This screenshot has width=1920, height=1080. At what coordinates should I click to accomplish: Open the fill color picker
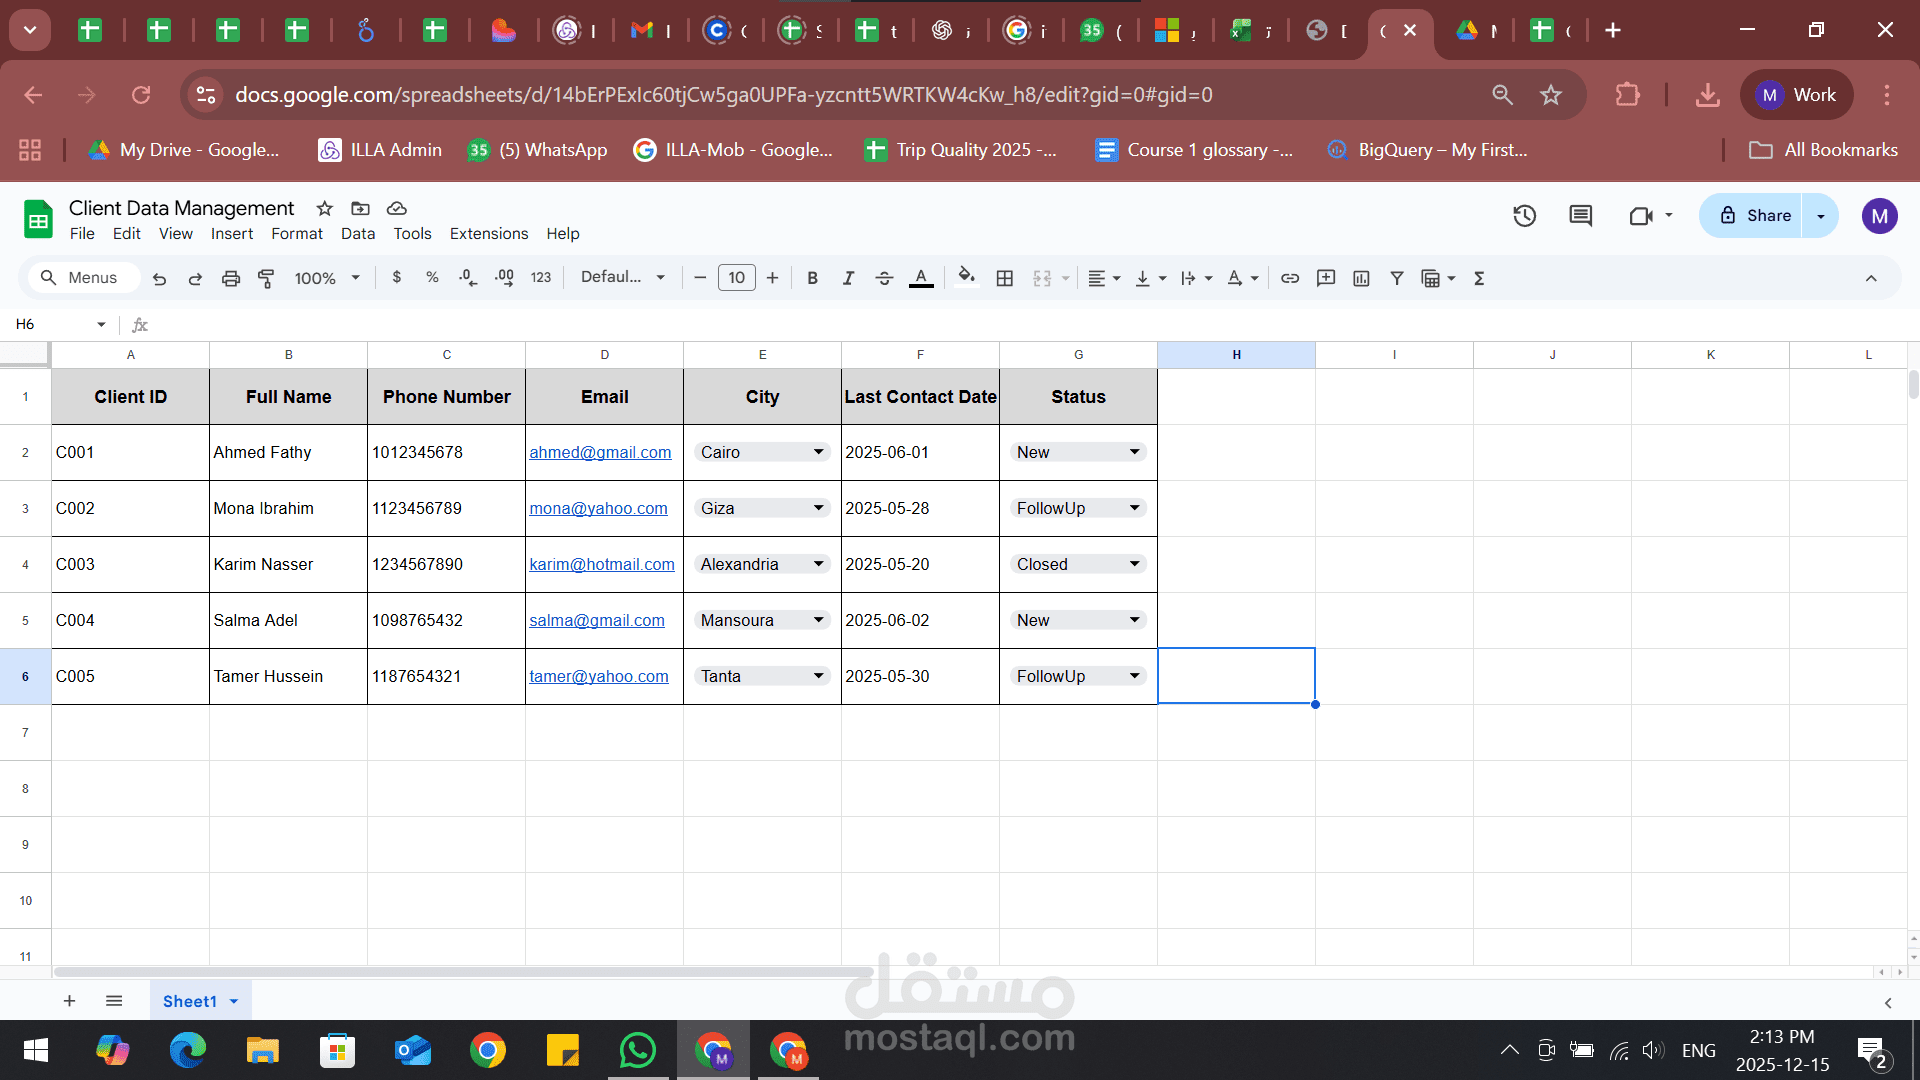[x=966, y=277]
